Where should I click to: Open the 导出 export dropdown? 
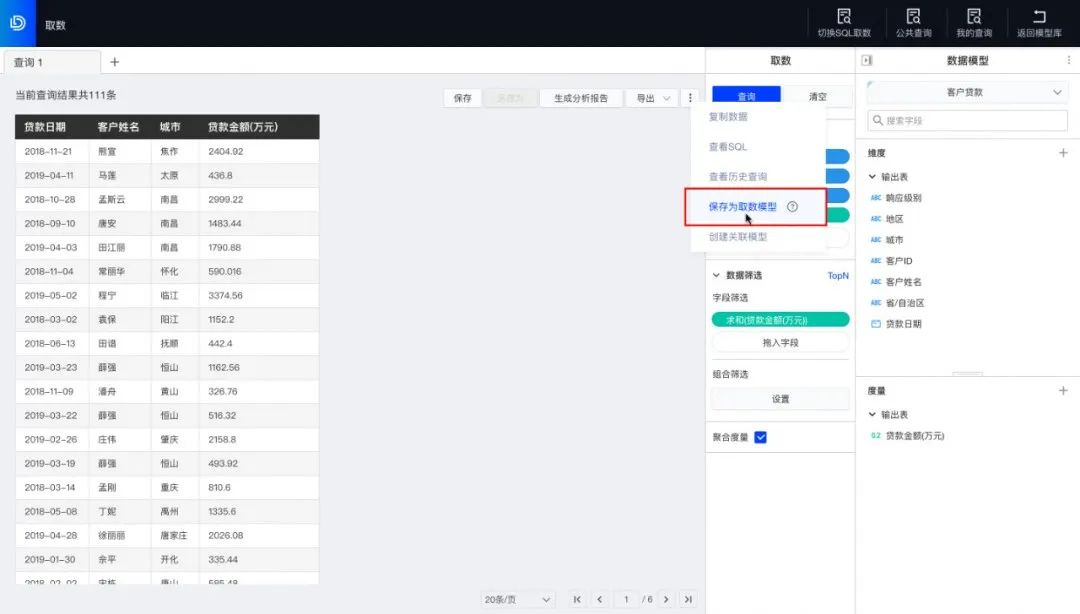(x=652, y=98)
